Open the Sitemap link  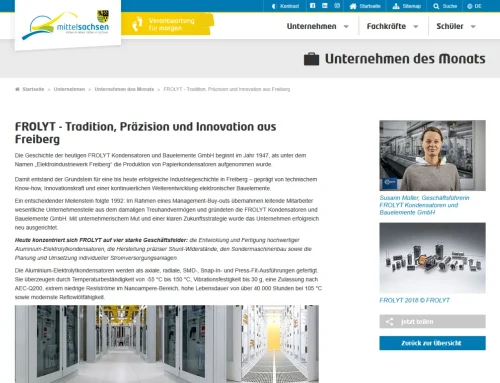(407, 6)
